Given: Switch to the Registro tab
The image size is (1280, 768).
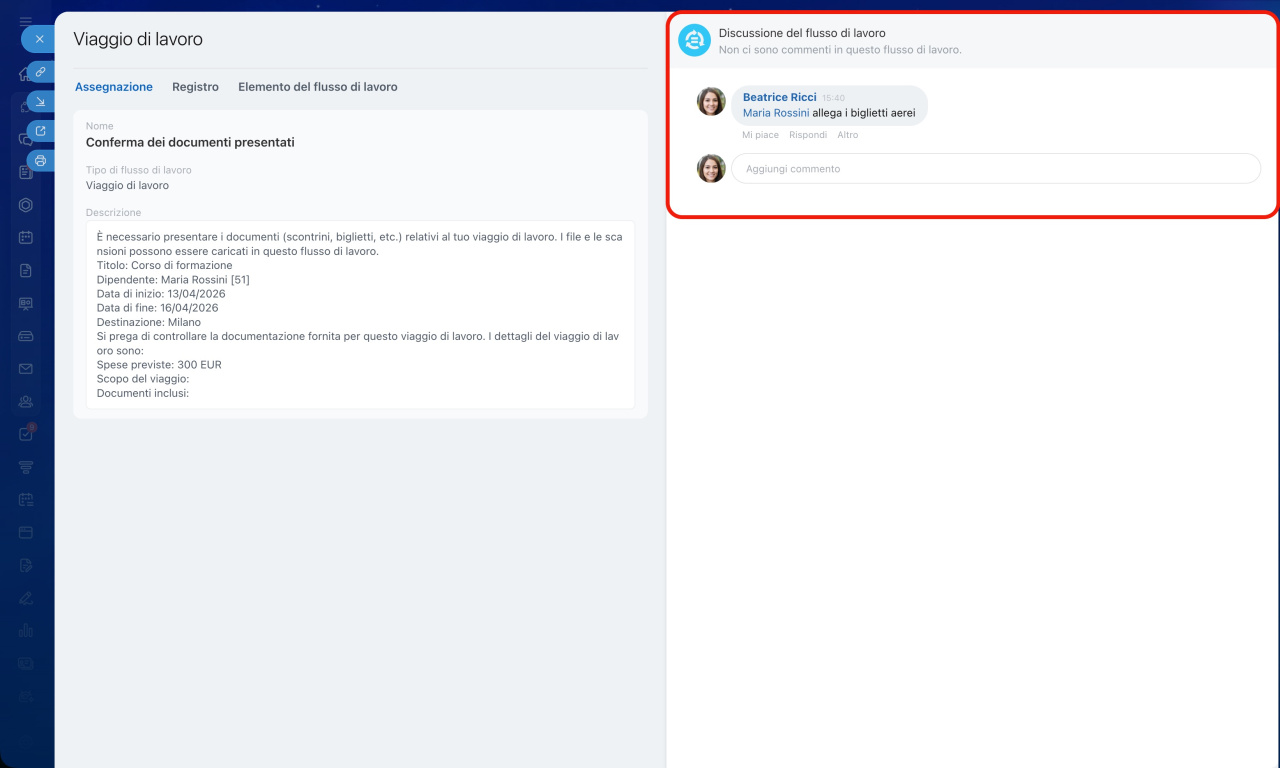Looking at the screenshot, I should coord(195,87).
